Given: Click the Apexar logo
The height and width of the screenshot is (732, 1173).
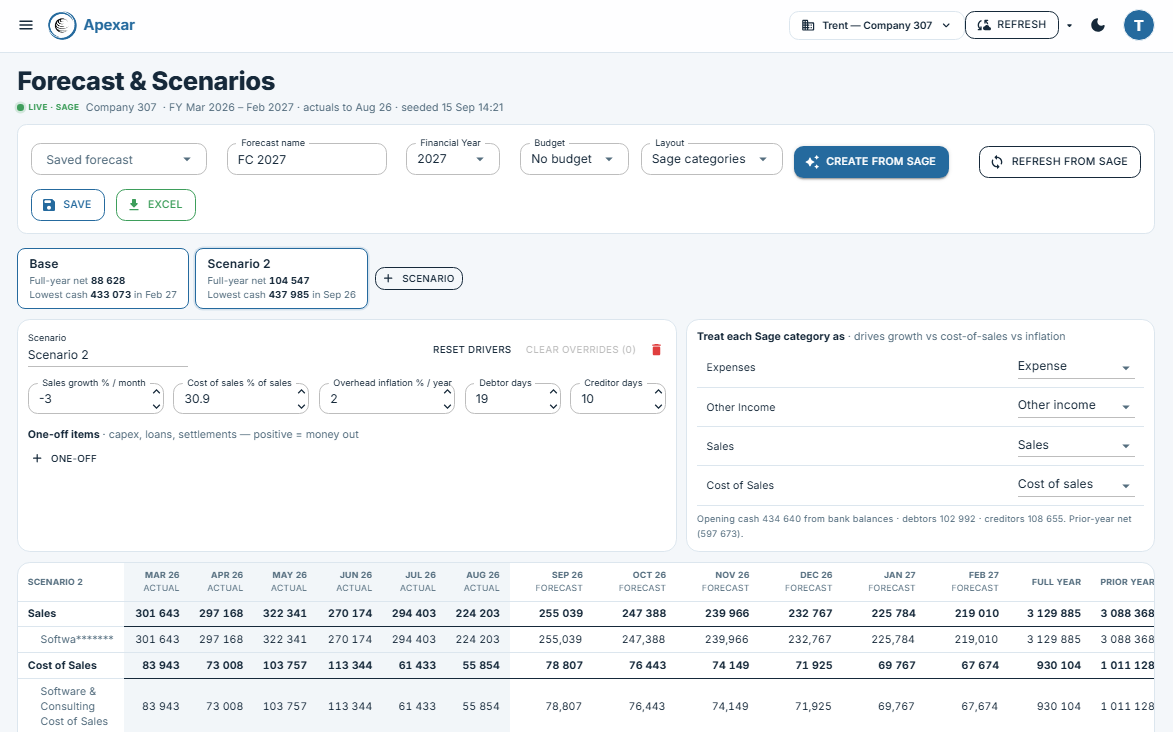Looking at the screenshot, I should pos(91,25).
